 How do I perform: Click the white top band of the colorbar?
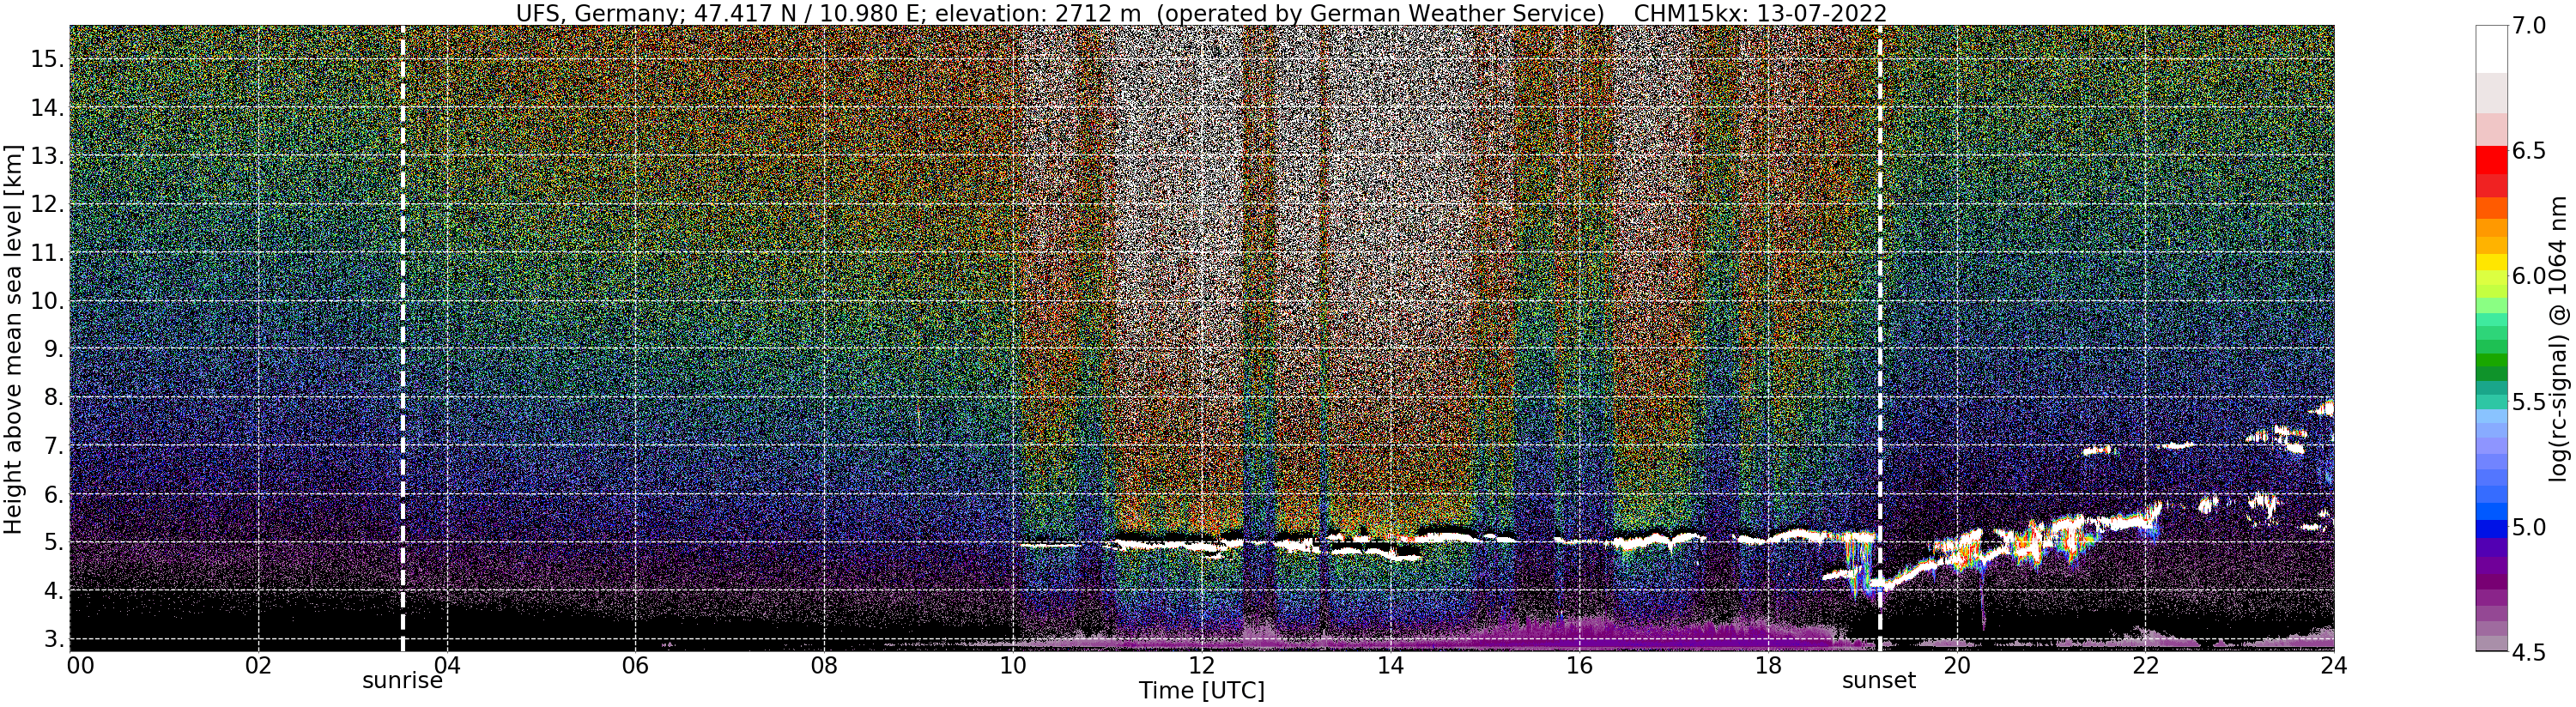pyautogui.click(x=2490, y=48)
